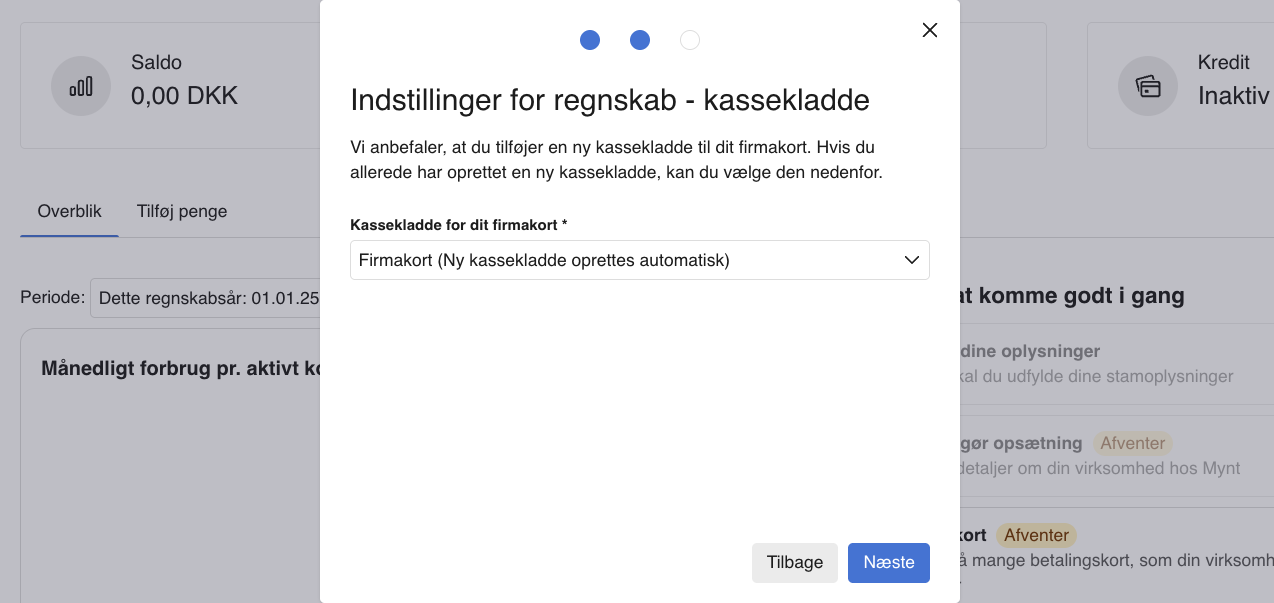Close the kassekladde settings dialog
The width and height of the screenshot is (1274, 603).
click(930, 30)
